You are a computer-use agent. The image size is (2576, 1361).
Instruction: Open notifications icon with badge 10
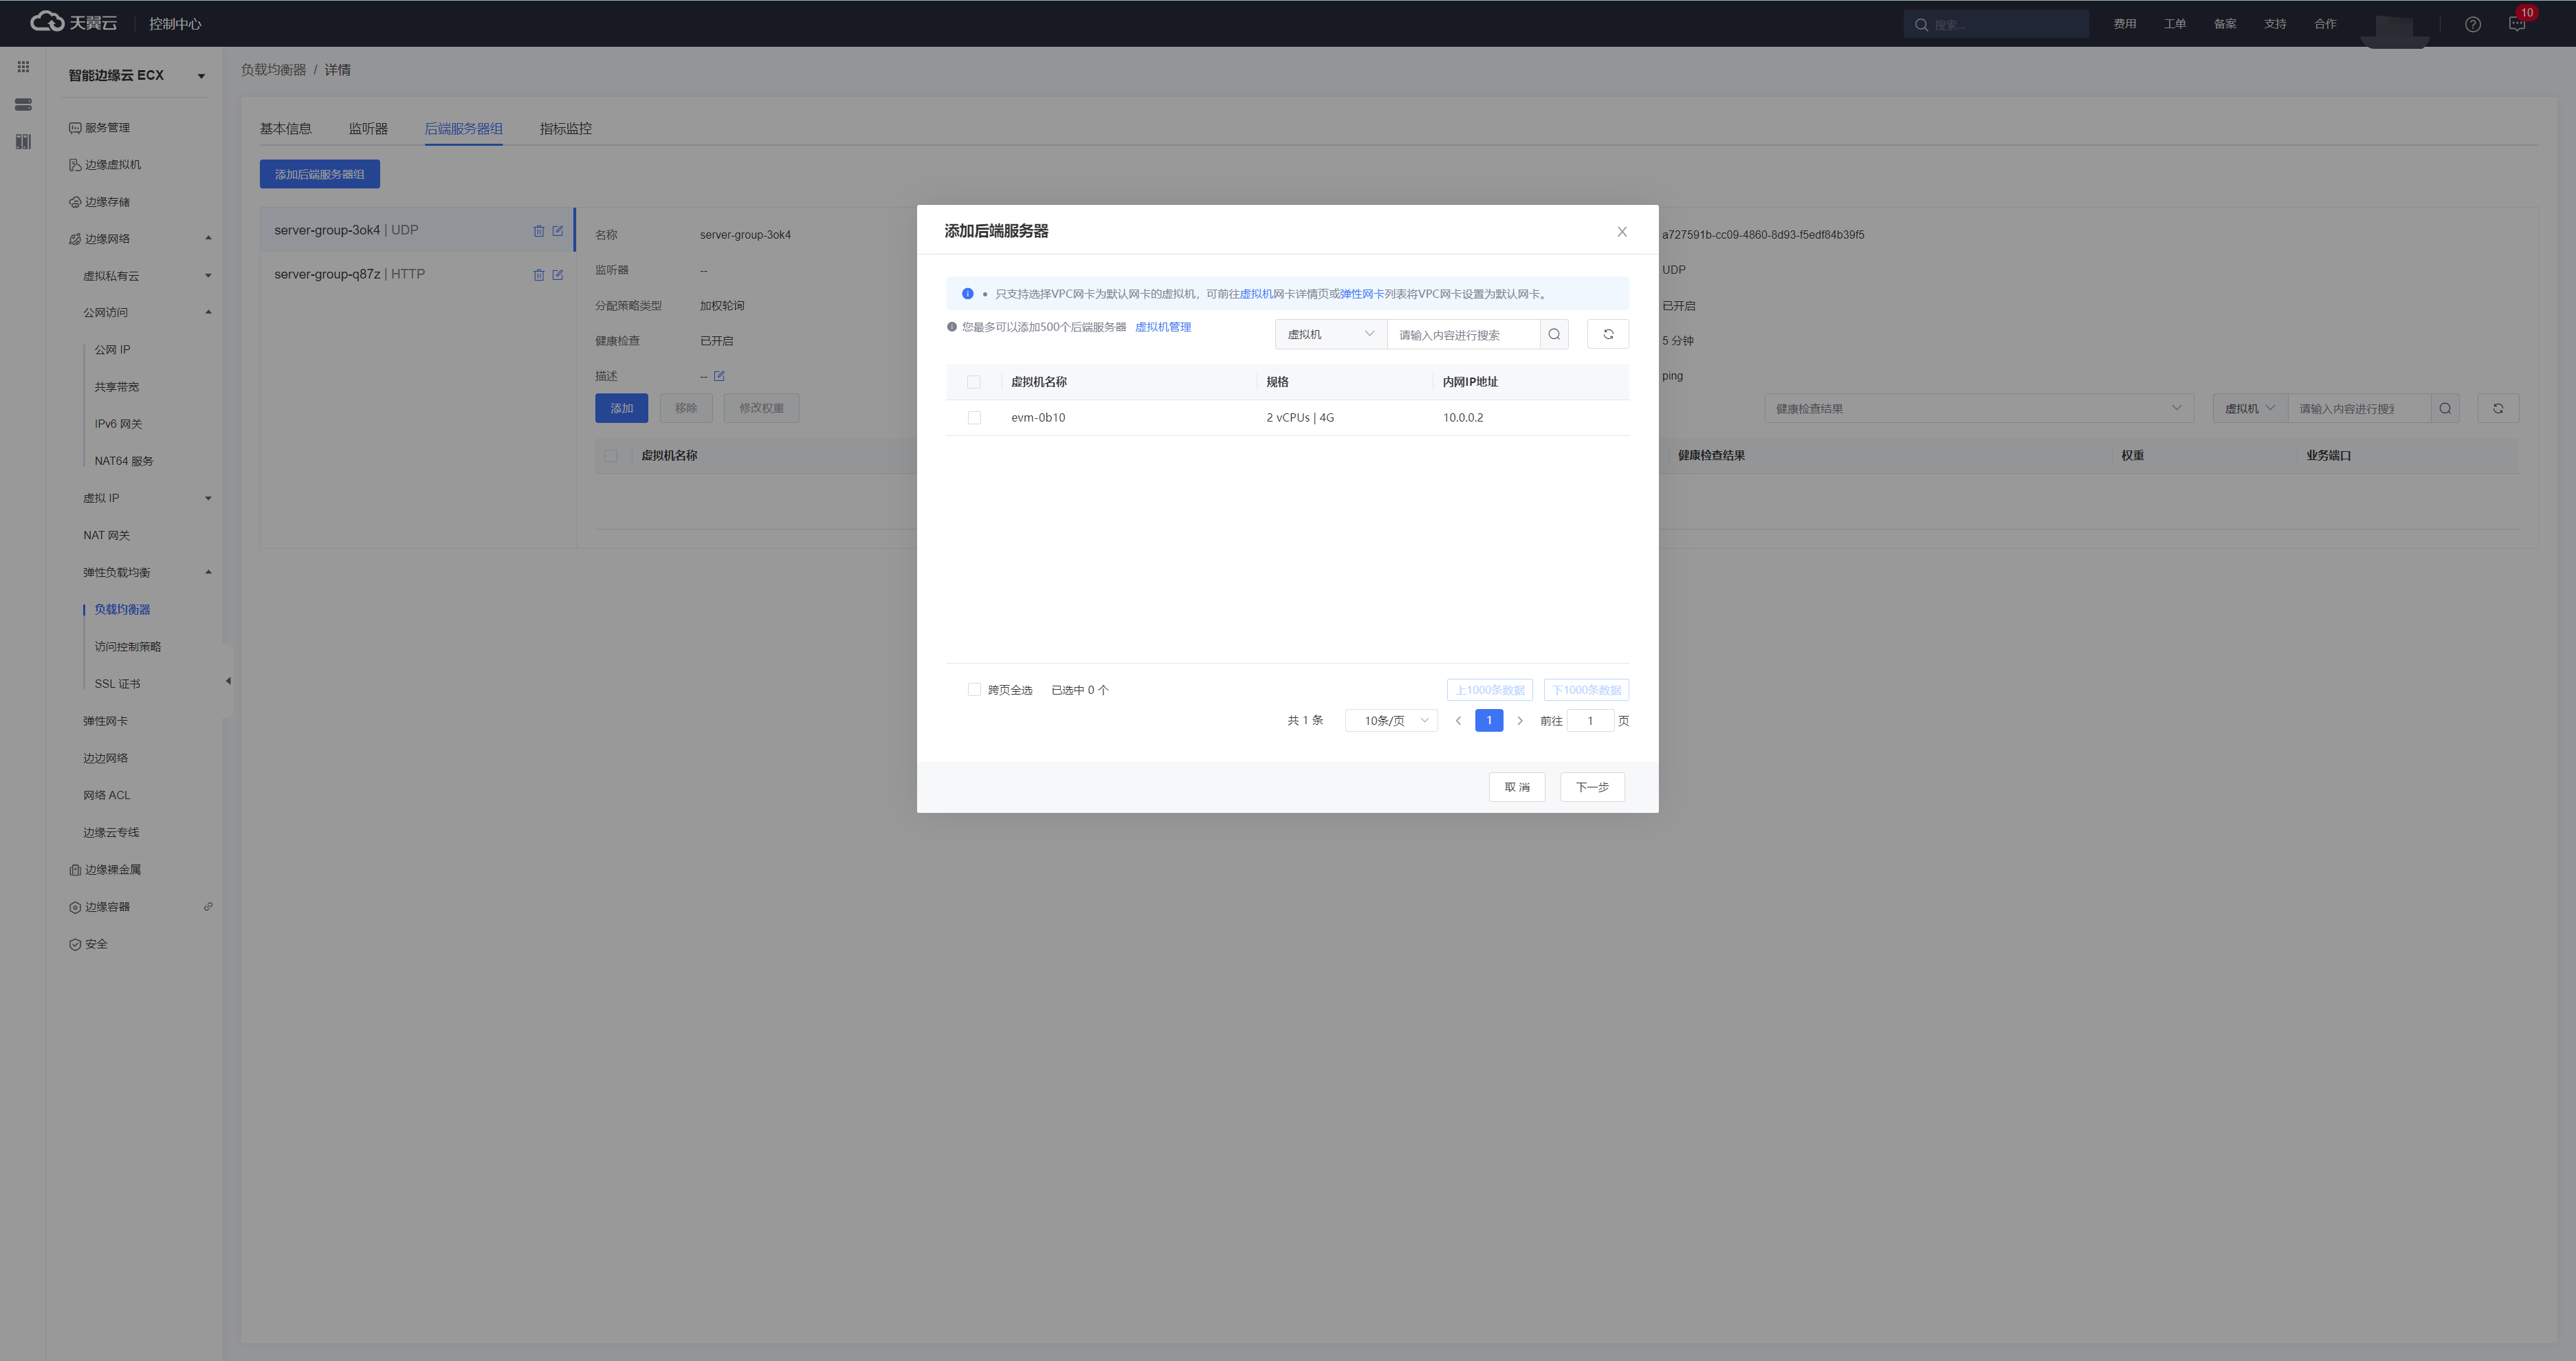pos(2517,24)
